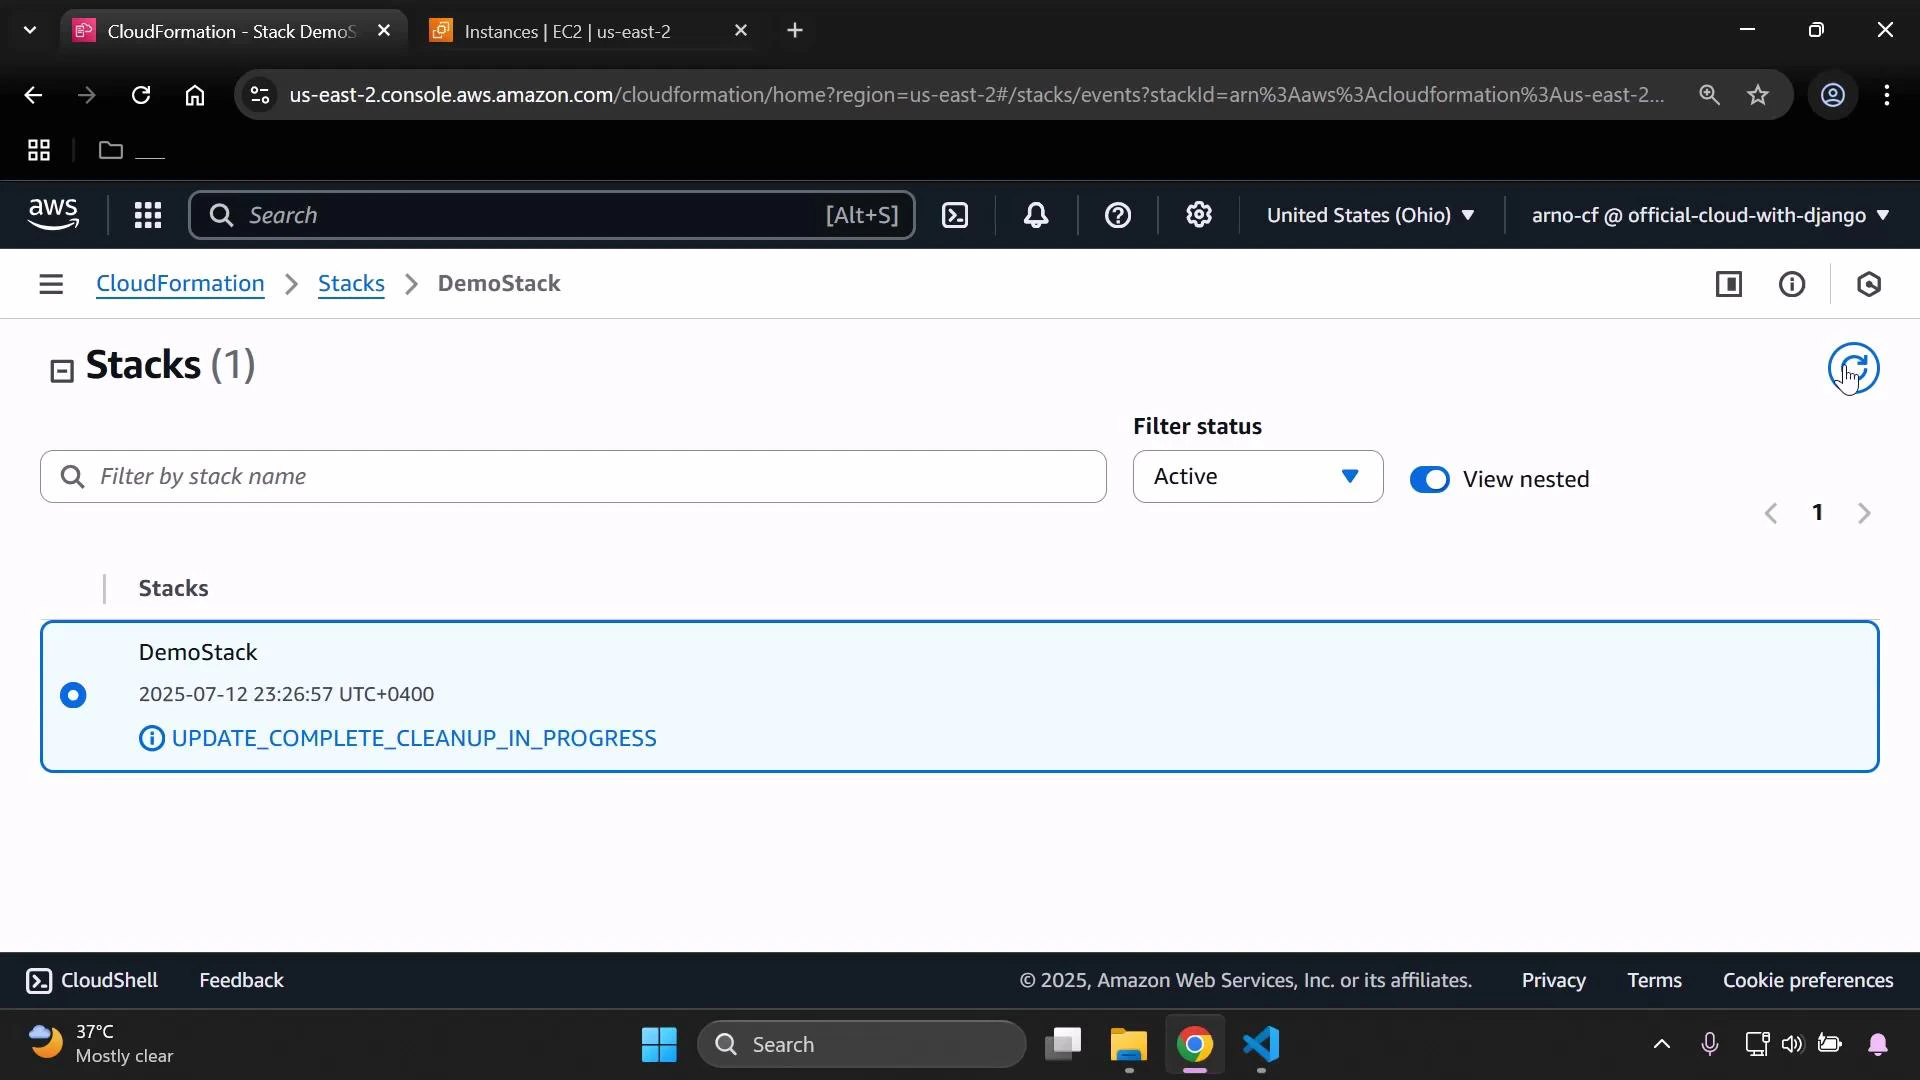Click the microphone icon in system tray
This screenshot has height=1080, width=1920.
[x=1710, y=1045]
